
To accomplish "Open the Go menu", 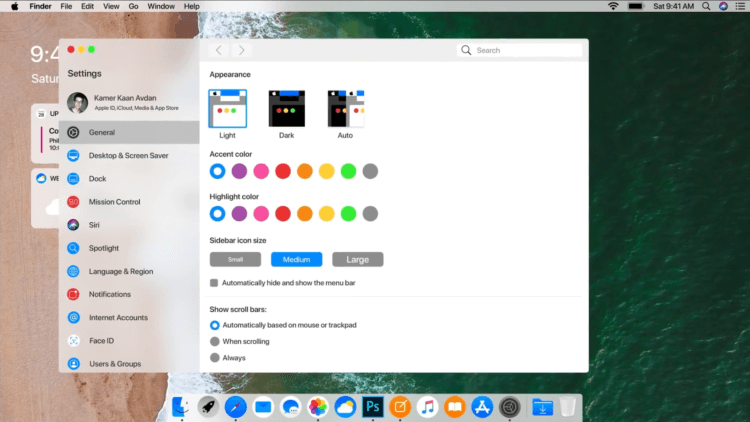I will (x=133, y=6).
